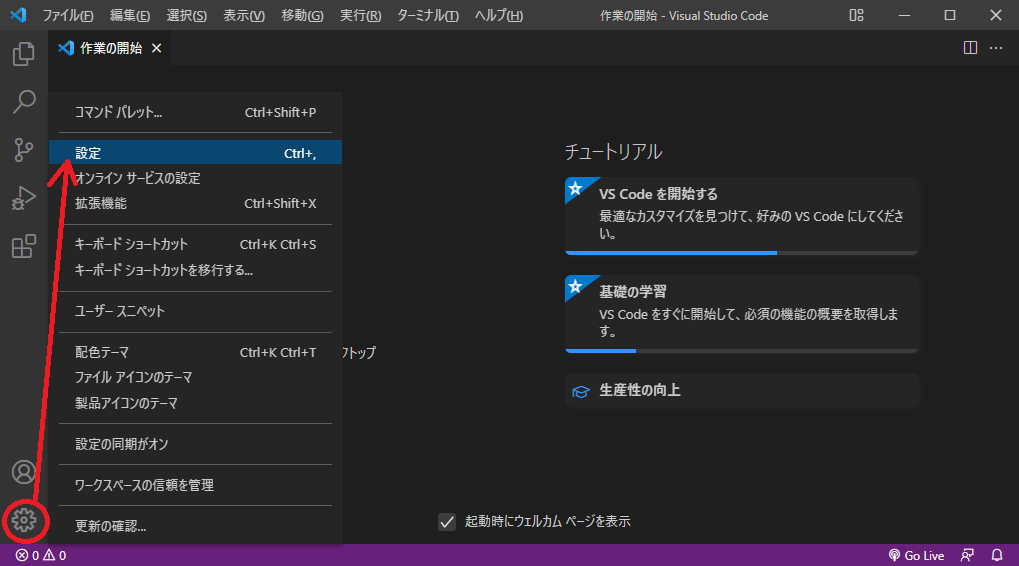1019x566 pixels.
Task: Split the editor to the right
Action: tap(970, 47)
